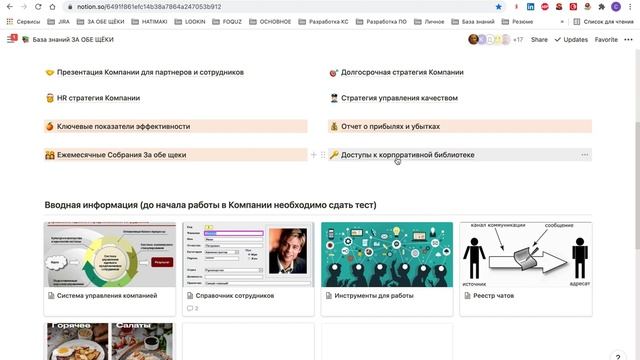Bookmark page with the star icon
The image size is (640, 360).
tap(498, 7)
